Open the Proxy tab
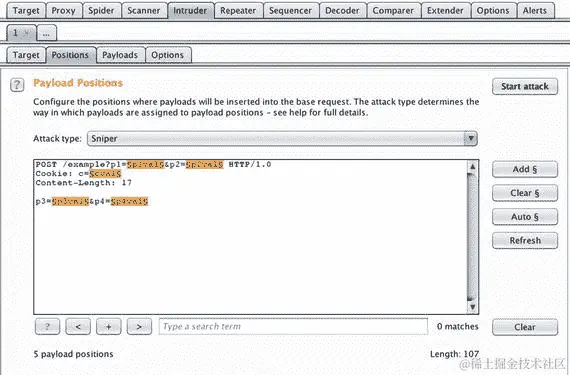This screenshot has width=570, height=375. (x=64, y=11)
